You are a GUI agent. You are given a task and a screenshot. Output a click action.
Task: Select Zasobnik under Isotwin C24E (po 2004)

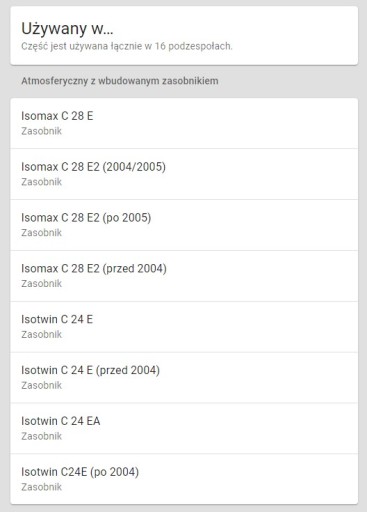(42, 487)
